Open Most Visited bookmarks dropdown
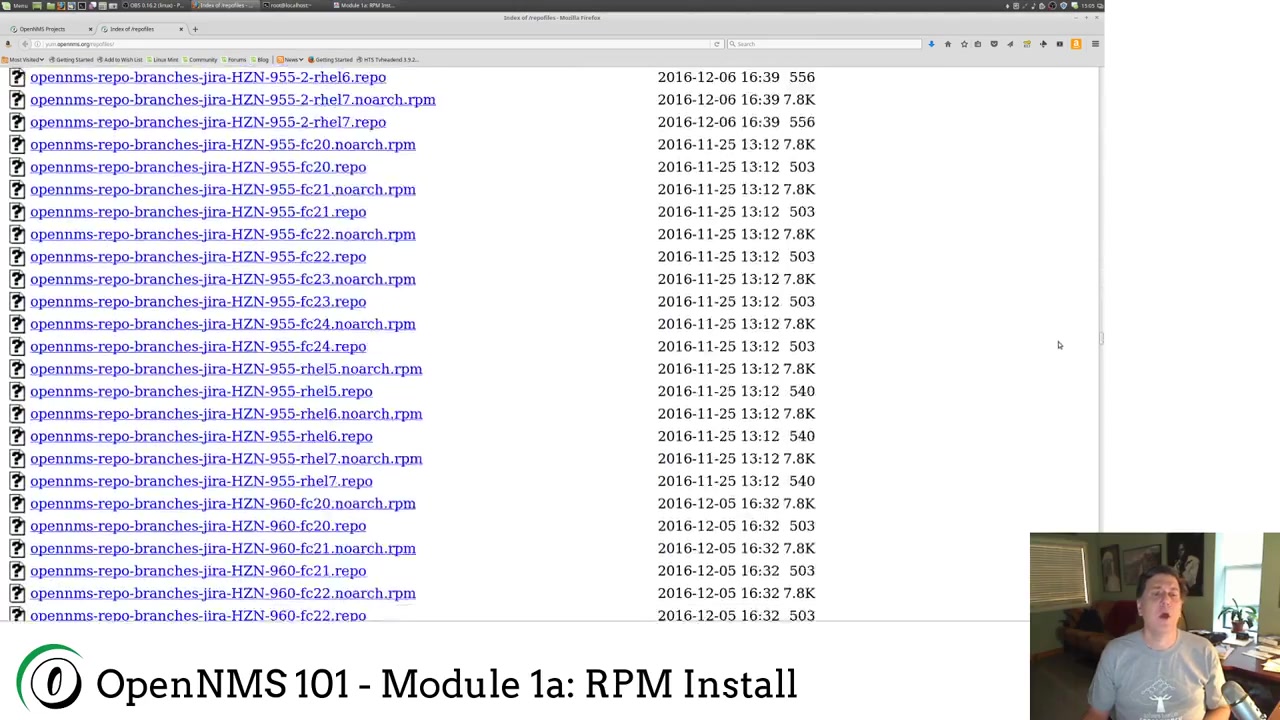This screenshot has width=1280, height=720. coord(23,60)
